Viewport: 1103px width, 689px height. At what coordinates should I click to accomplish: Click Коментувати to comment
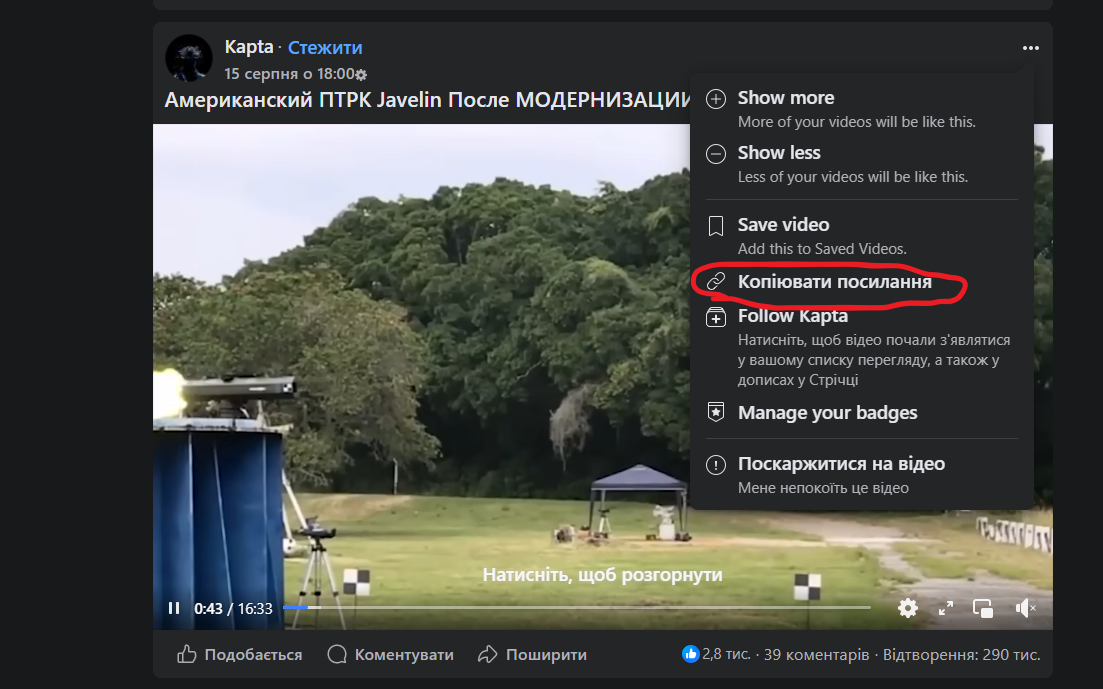click(x=391, y=655)
